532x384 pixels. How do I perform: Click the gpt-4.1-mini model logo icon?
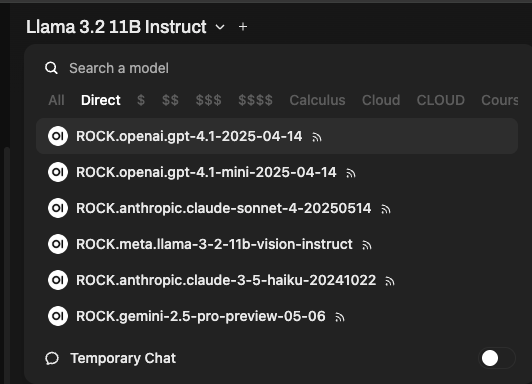[x=58, y=172]
